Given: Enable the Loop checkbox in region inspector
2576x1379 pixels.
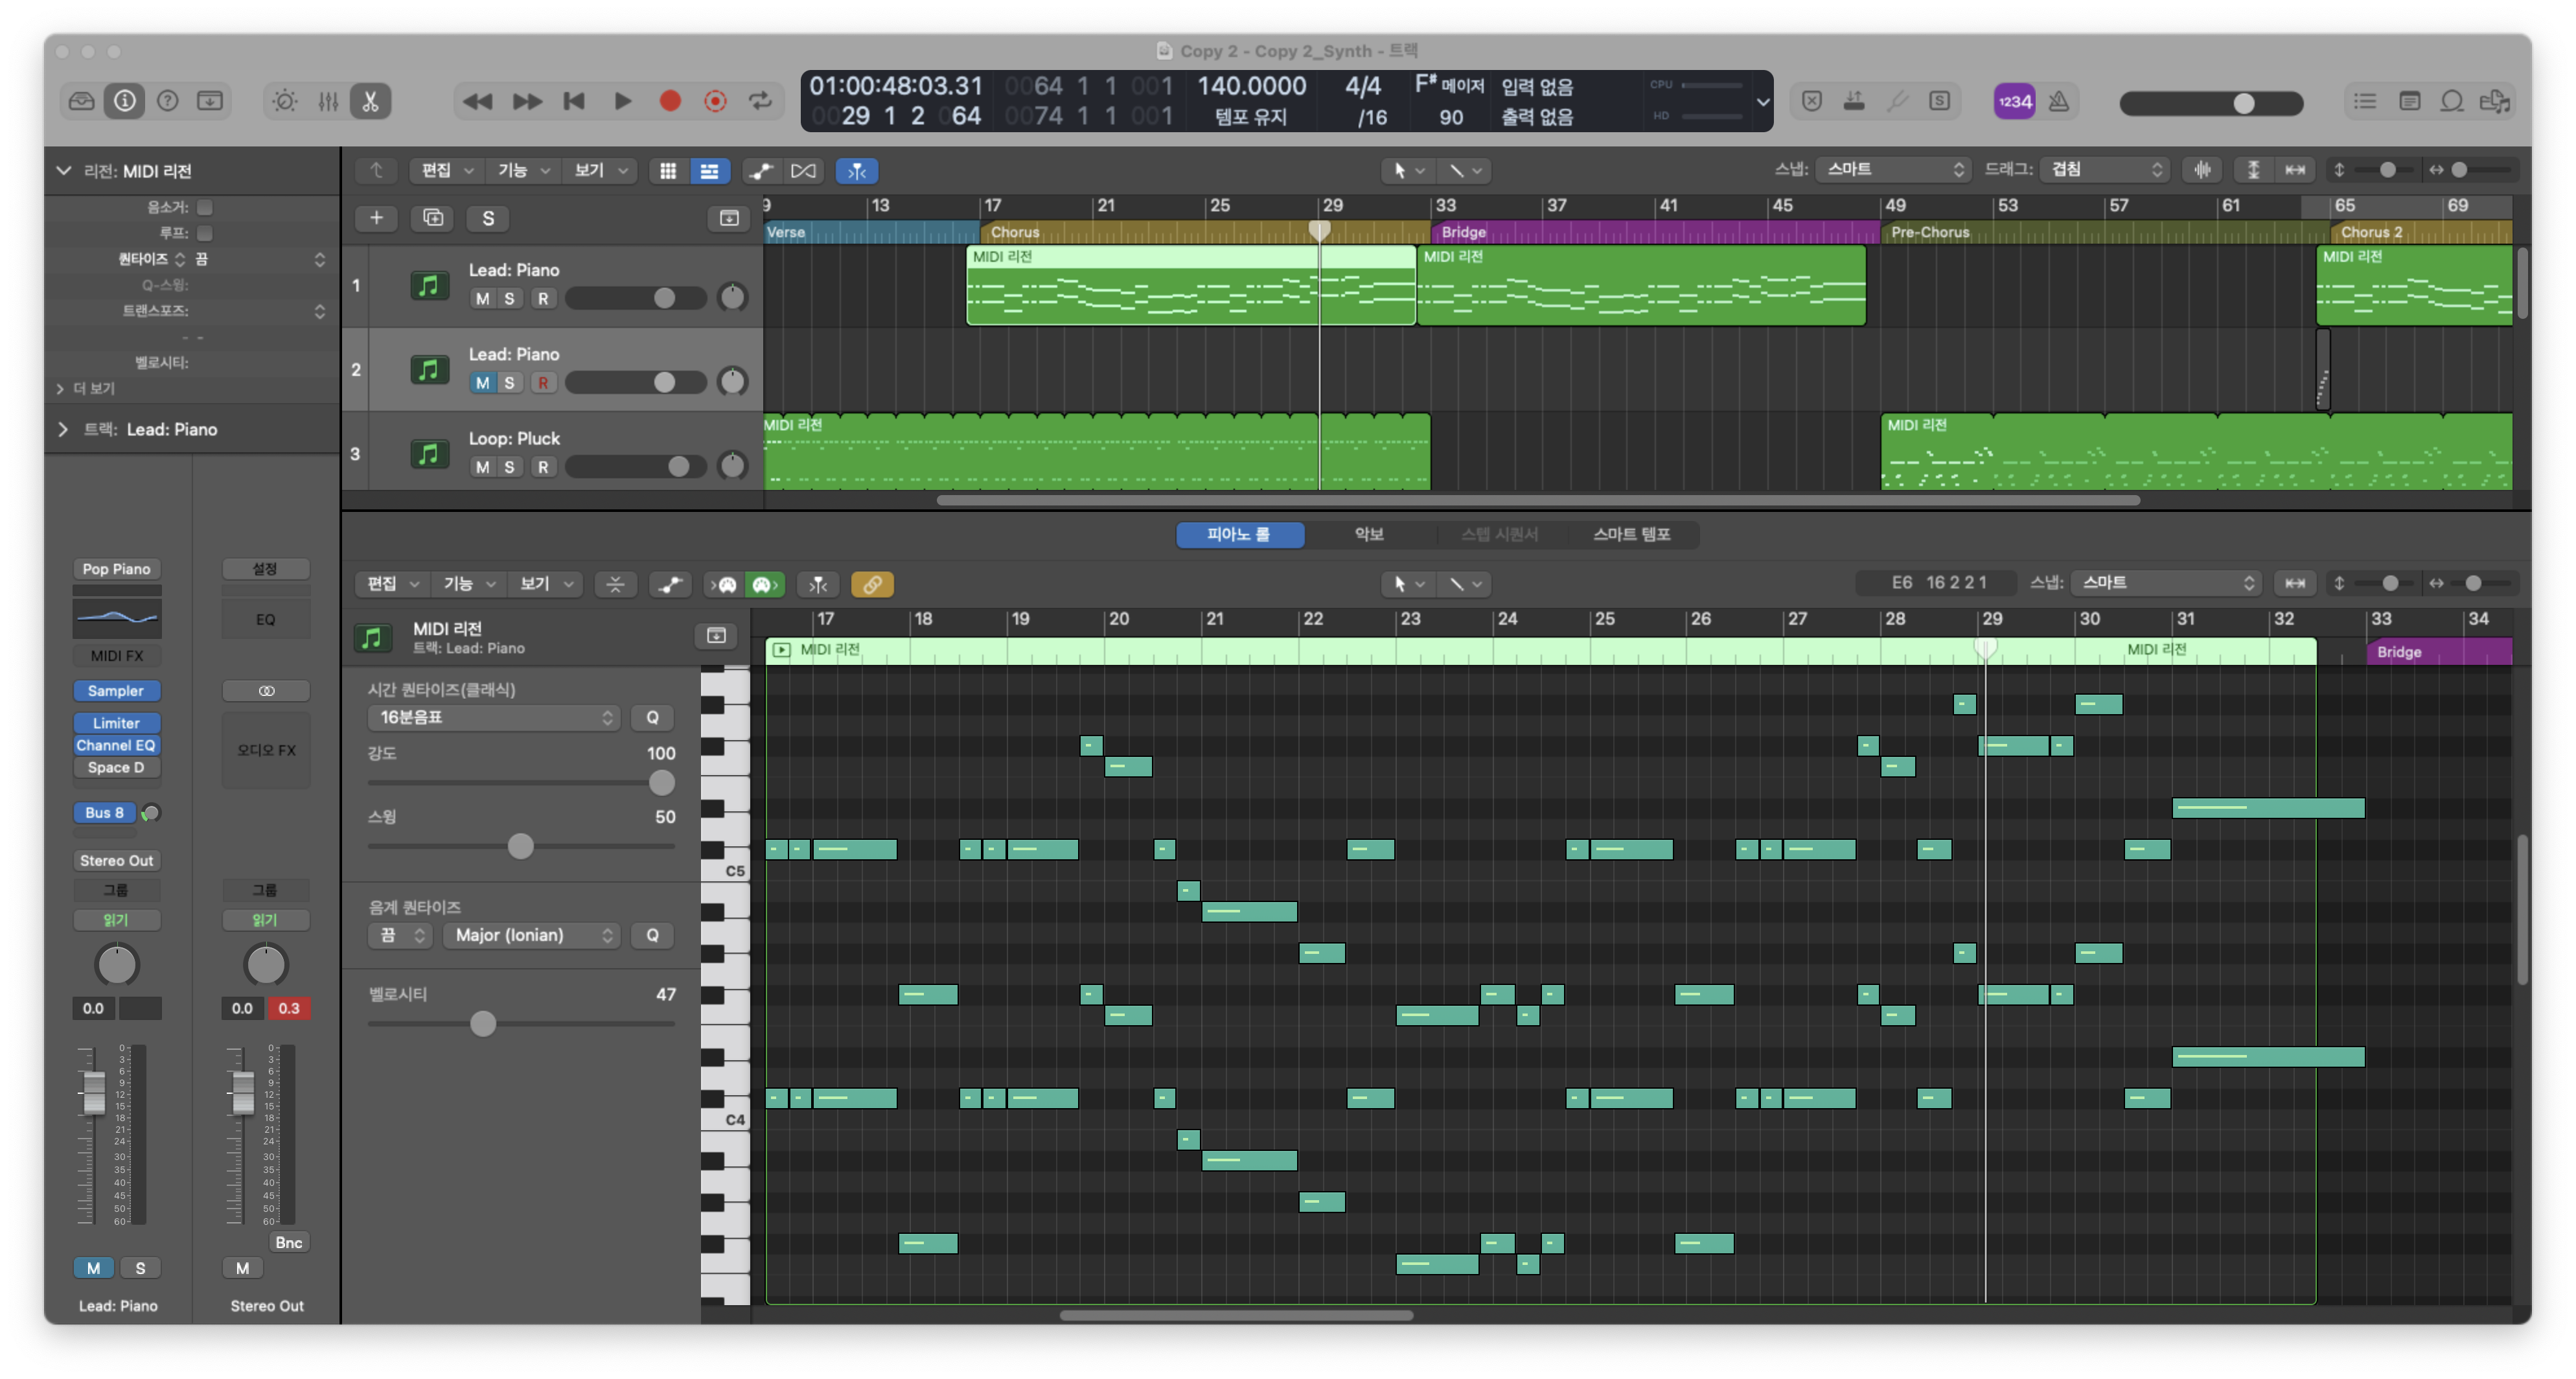Looking at the screenshot, I should 205,233.
